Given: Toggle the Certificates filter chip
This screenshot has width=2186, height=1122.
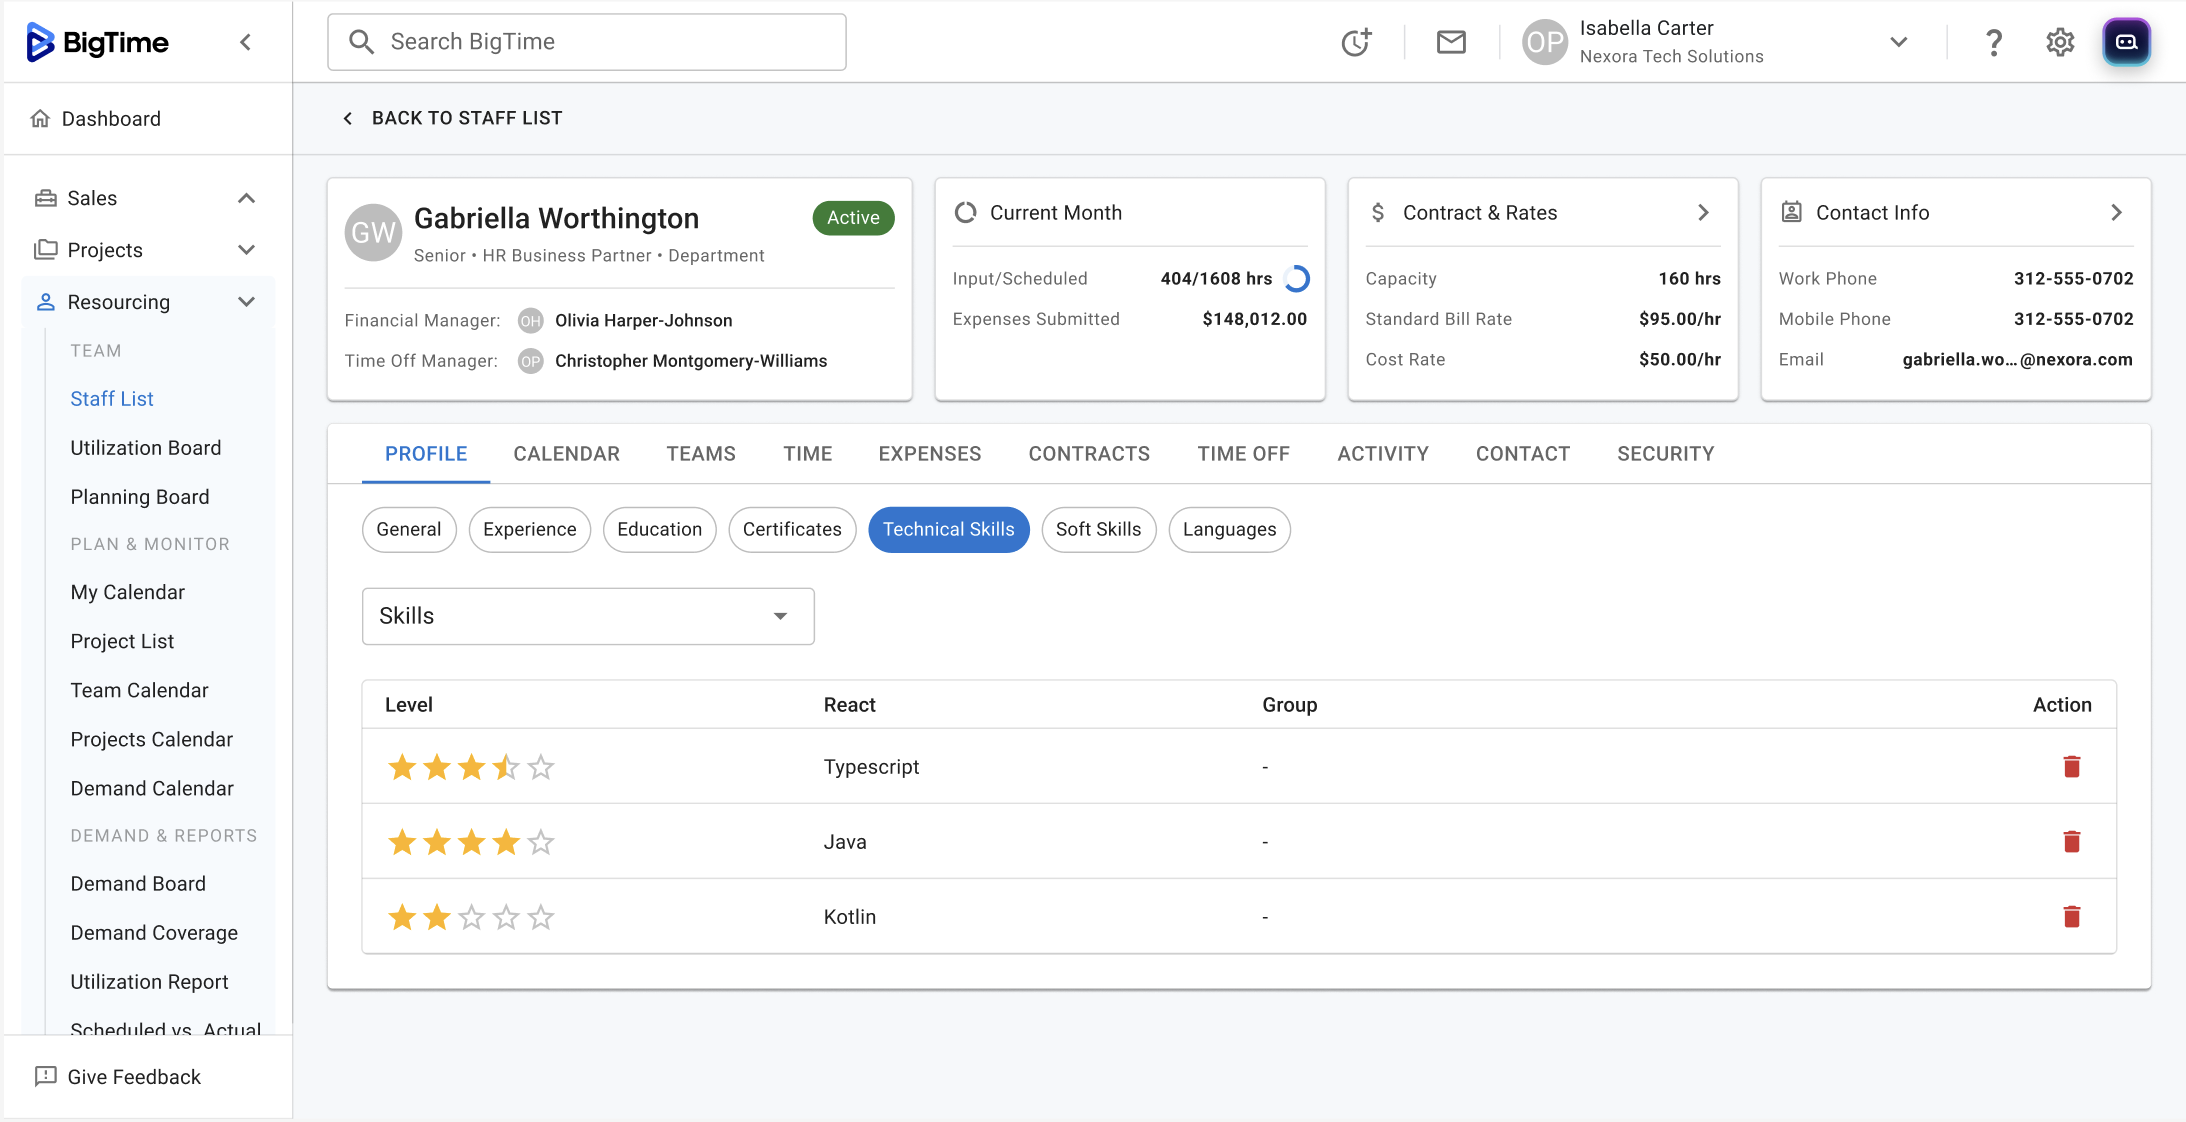Looking at the screenshot, I should (791, 530).
